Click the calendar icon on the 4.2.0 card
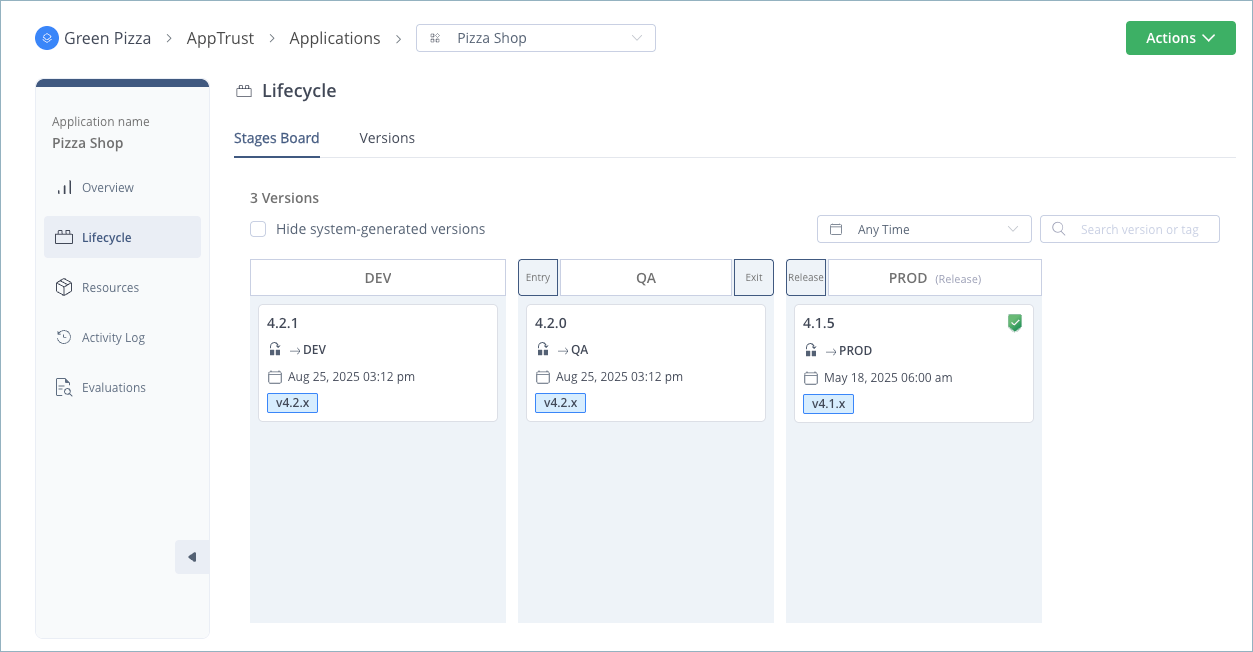 (543, 377)
